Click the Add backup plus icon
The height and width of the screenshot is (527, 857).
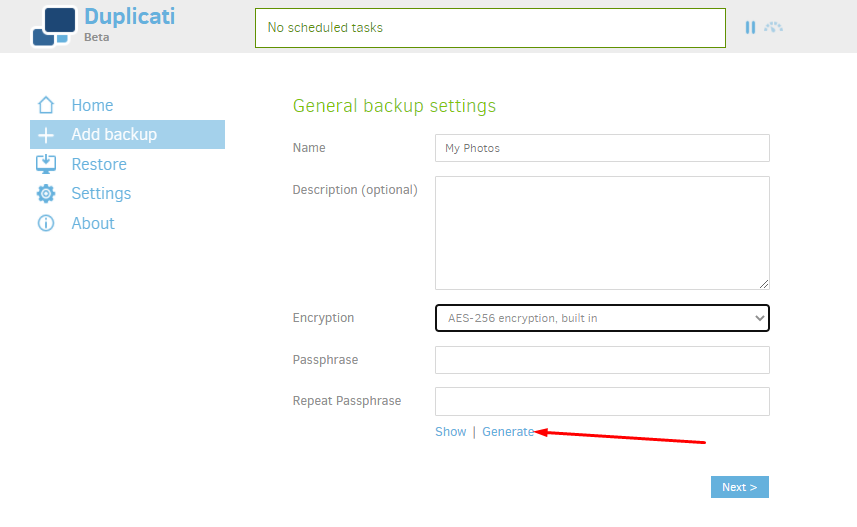(46, 135)
